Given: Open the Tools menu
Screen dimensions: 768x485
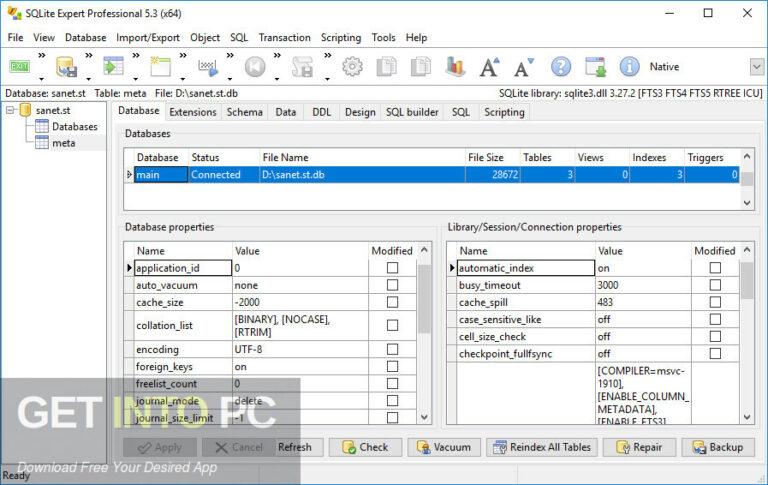Looking at the screenshot, I should pyautogui.click(x=384, y=38).
